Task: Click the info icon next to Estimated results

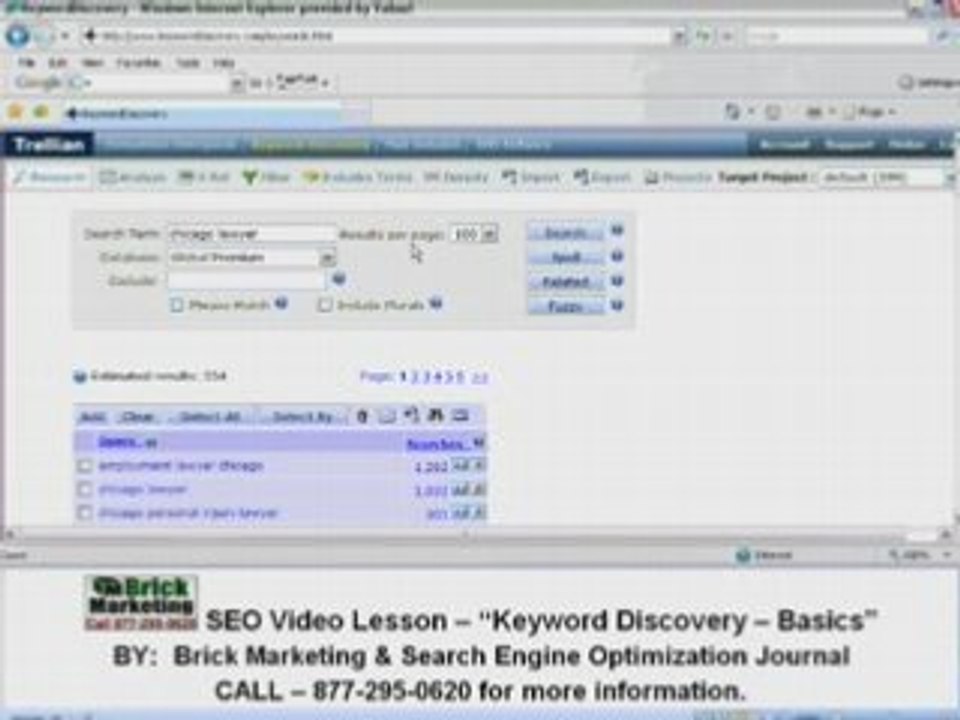Action: point(80,376)
